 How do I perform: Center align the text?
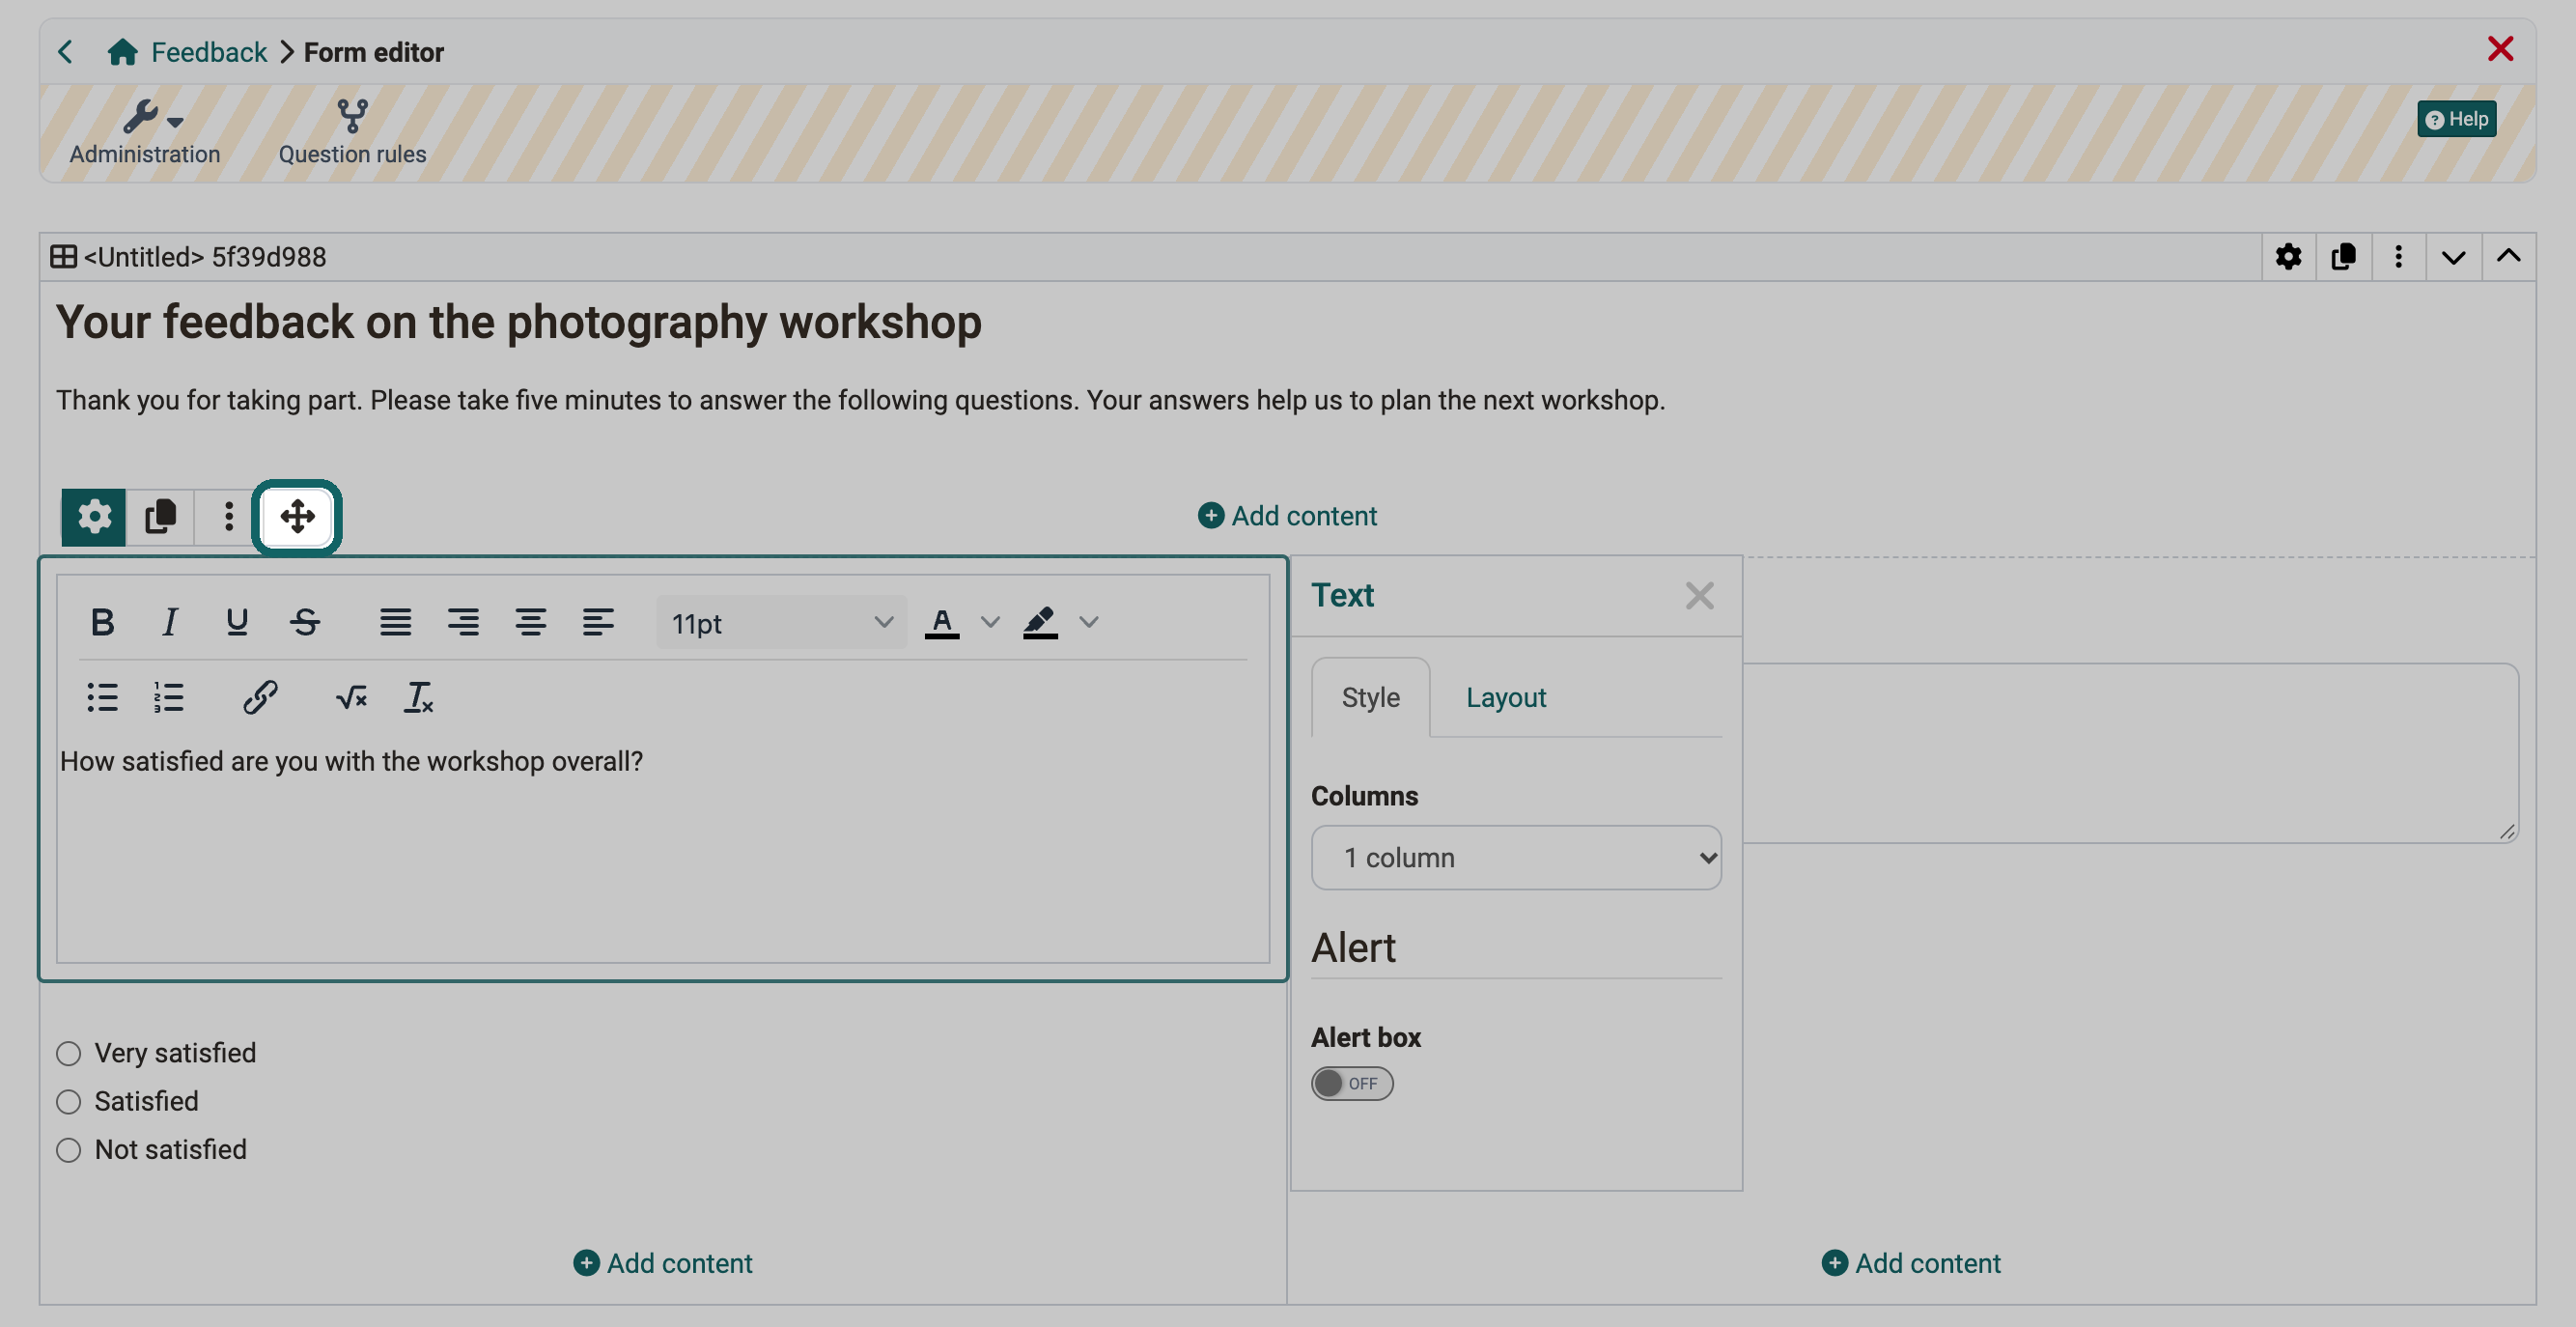pyautogui.click(x=530, y=622)
